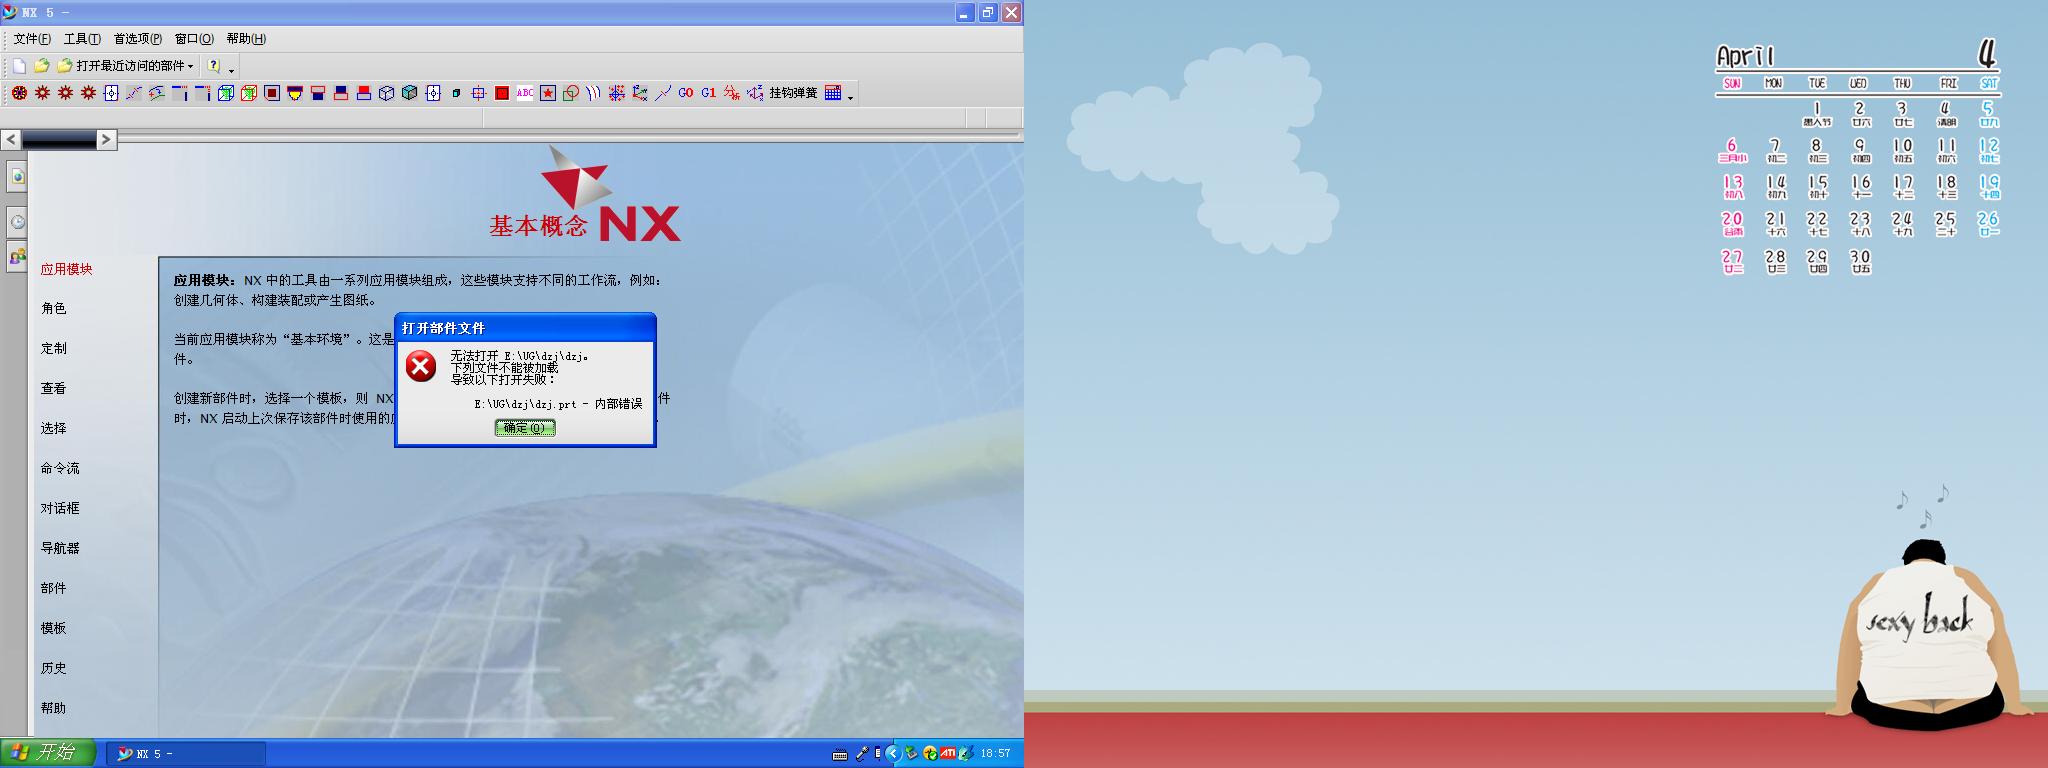Click the pink ABC text icon
Image resolution: width=2048 pixels, height=768 pixels.
point(525,93)
